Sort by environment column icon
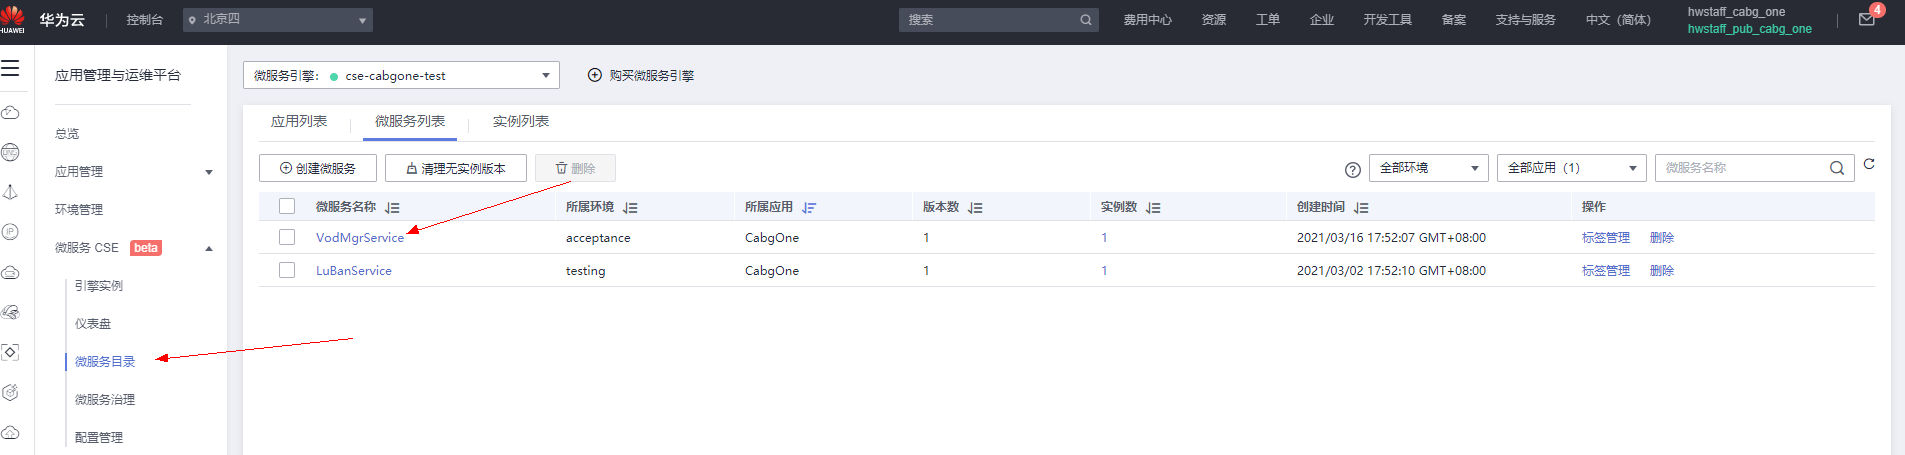Image resolution: width=1905 pixels, height=455 pixels. click(x=630, y=208)
